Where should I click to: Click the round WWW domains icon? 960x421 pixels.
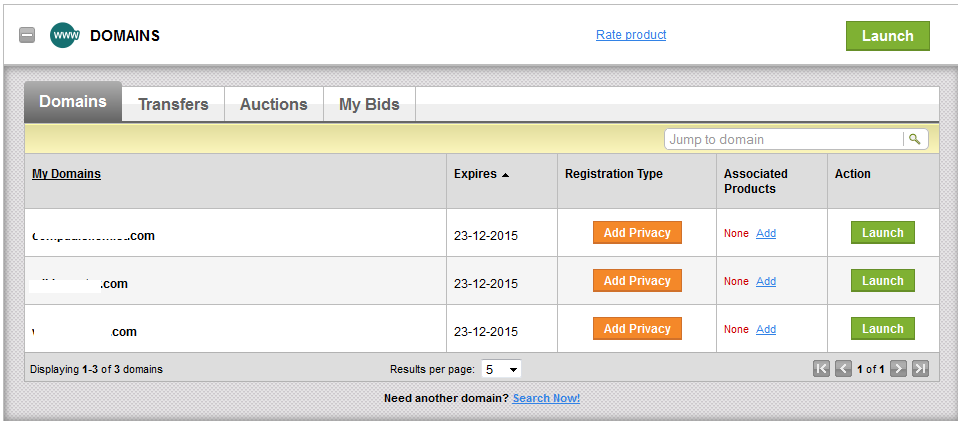point(65,36)
